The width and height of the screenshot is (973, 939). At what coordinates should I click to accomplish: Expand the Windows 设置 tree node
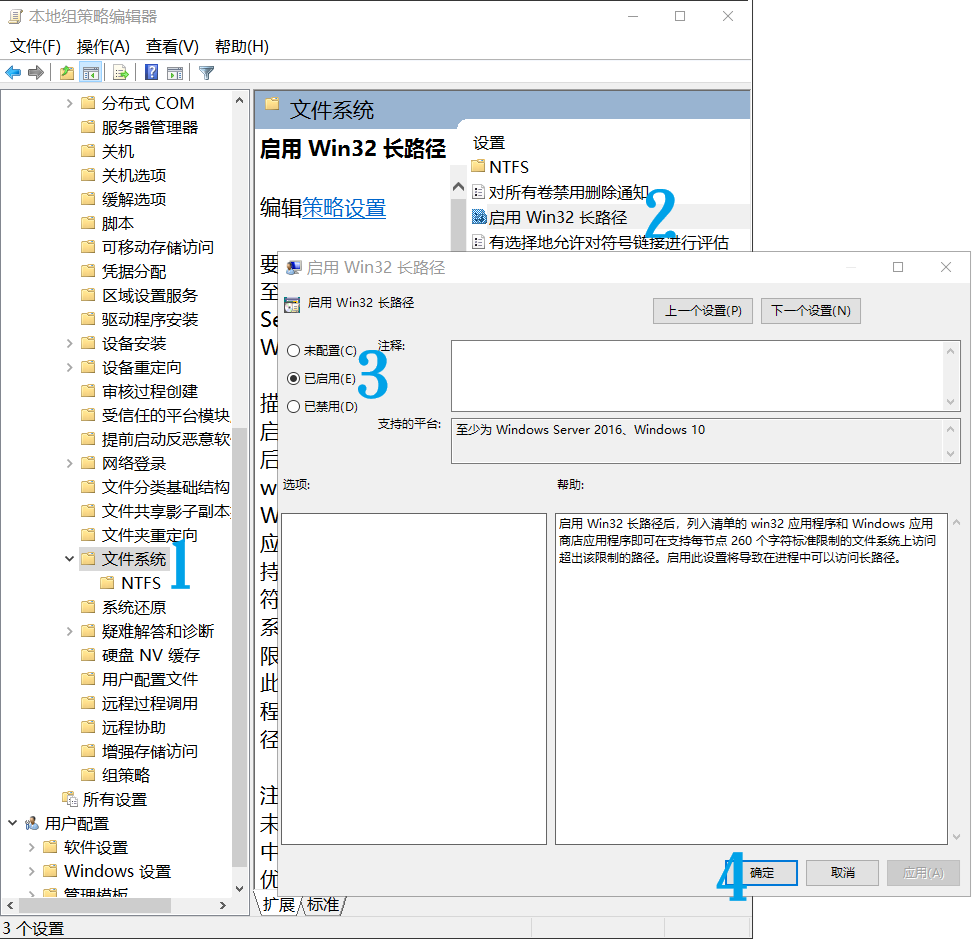tap(32, 871)
